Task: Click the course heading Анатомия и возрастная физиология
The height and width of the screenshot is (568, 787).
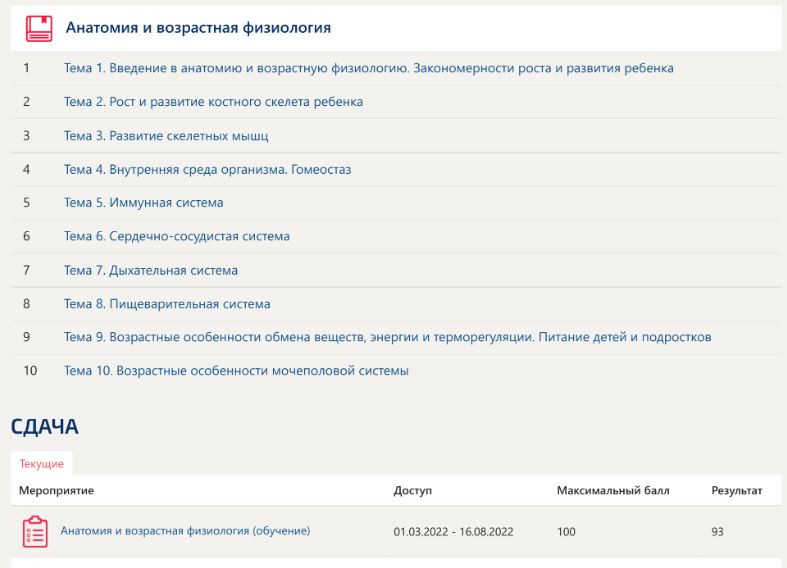Action: (198, 27)
